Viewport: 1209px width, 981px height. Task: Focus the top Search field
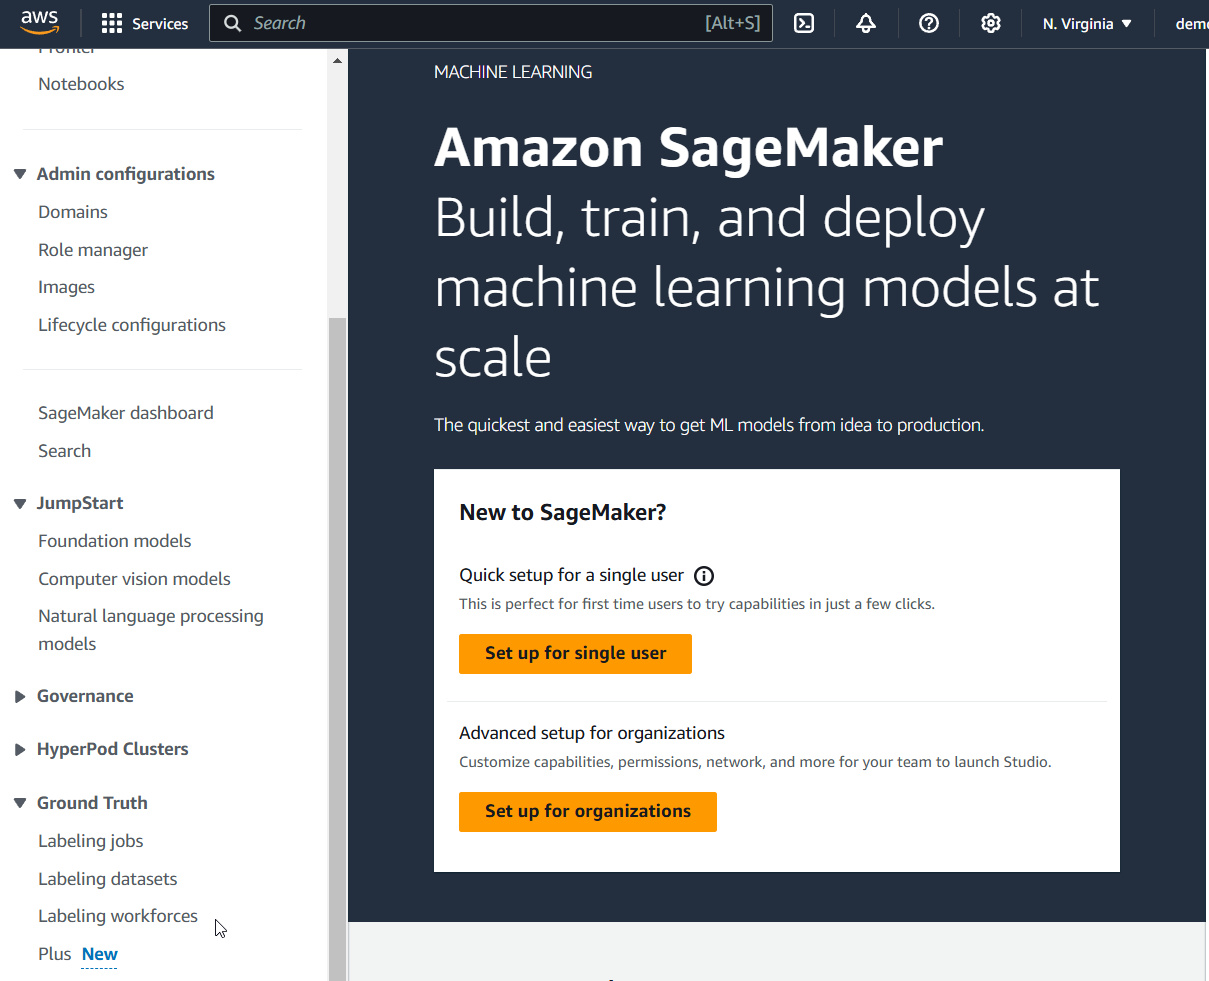coord(490,23)
